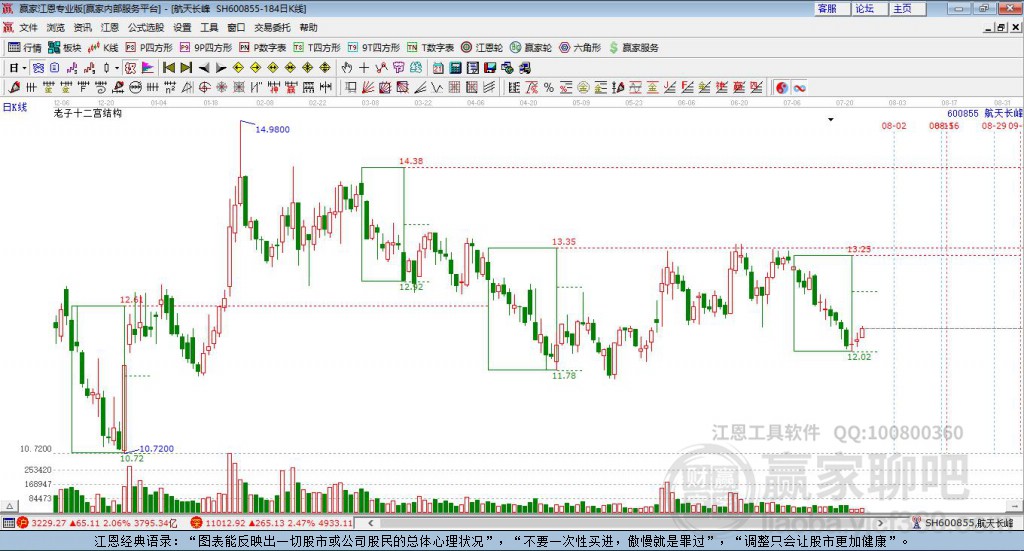Click the 14.9800 high price label
Image resolution: width=1024 pixels, height=551 pixels.
coord(272,129)
